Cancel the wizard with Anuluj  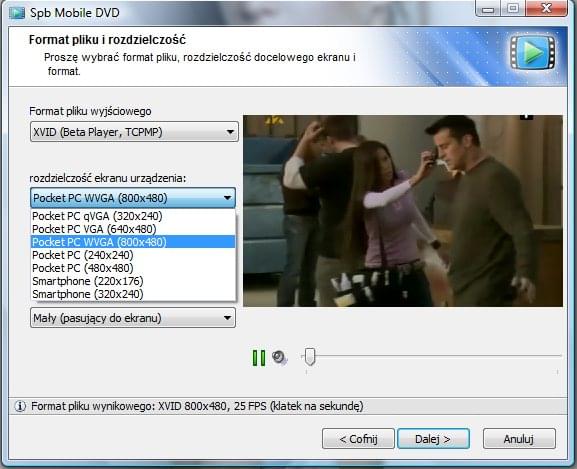519,438
